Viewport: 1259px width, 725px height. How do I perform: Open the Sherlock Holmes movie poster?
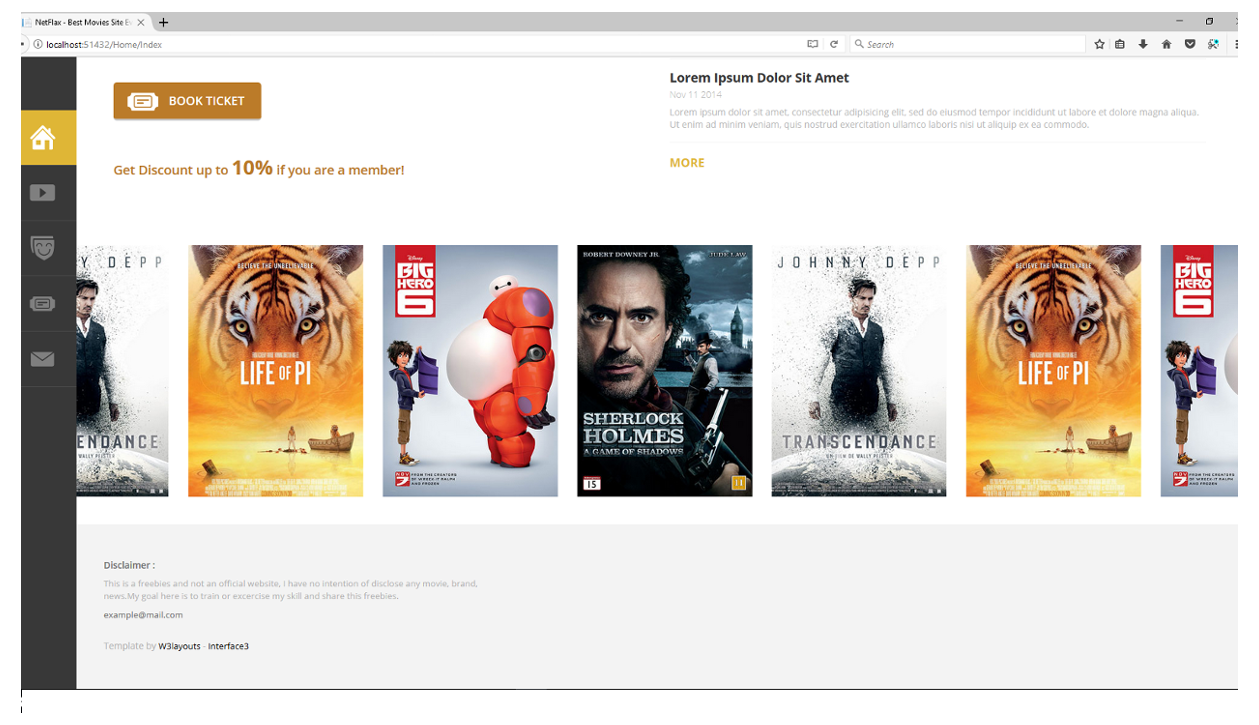click(x=664, y=371)
